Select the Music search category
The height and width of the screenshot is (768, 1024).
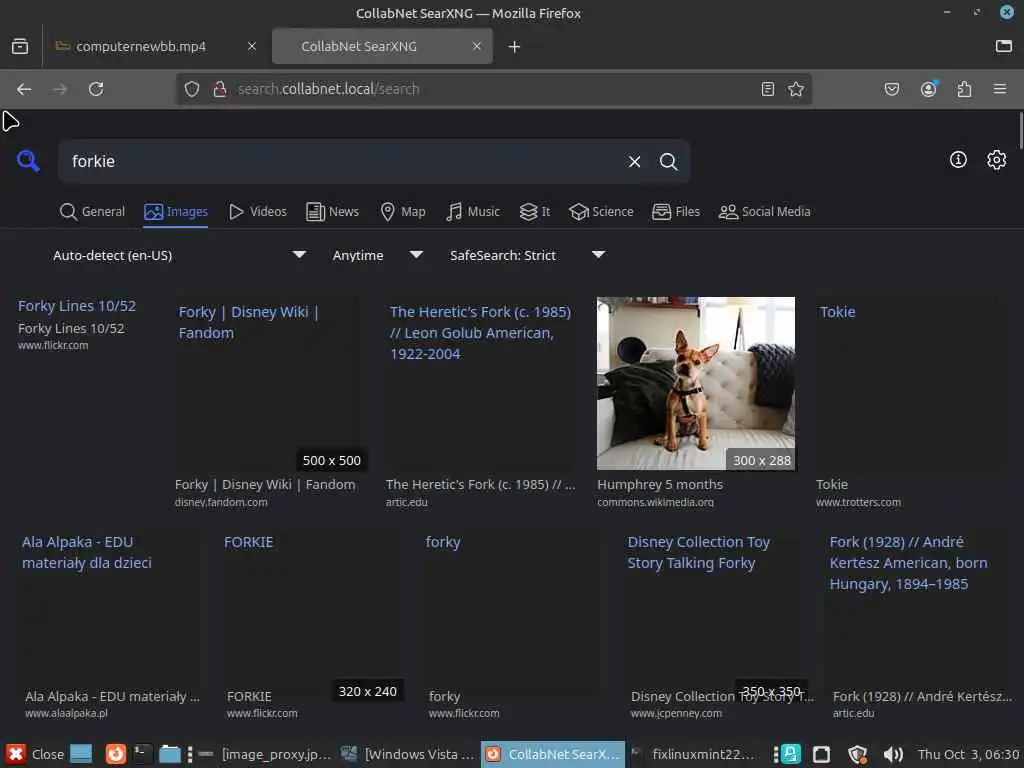pyautogui.click(x=473, y=212)
